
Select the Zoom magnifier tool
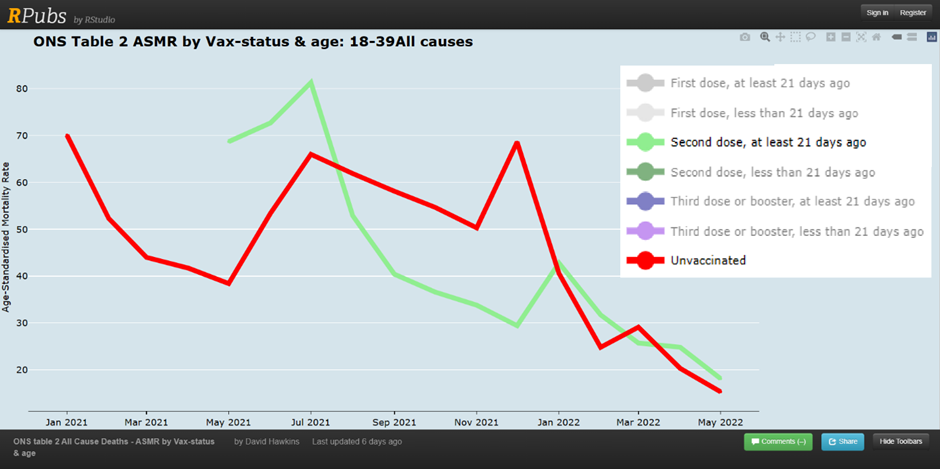[765, 37]
